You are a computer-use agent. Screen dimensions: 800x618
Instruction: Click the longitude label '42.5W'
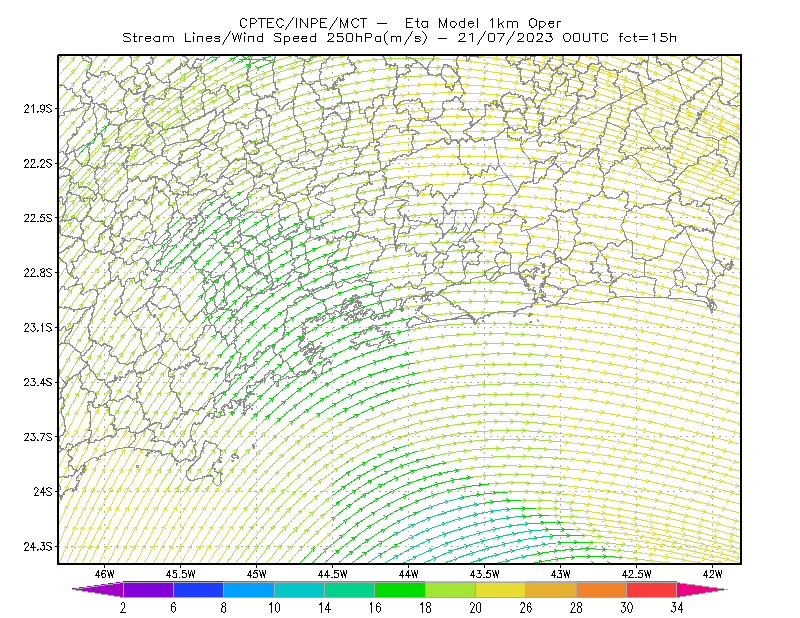click(x=637, y=574)
